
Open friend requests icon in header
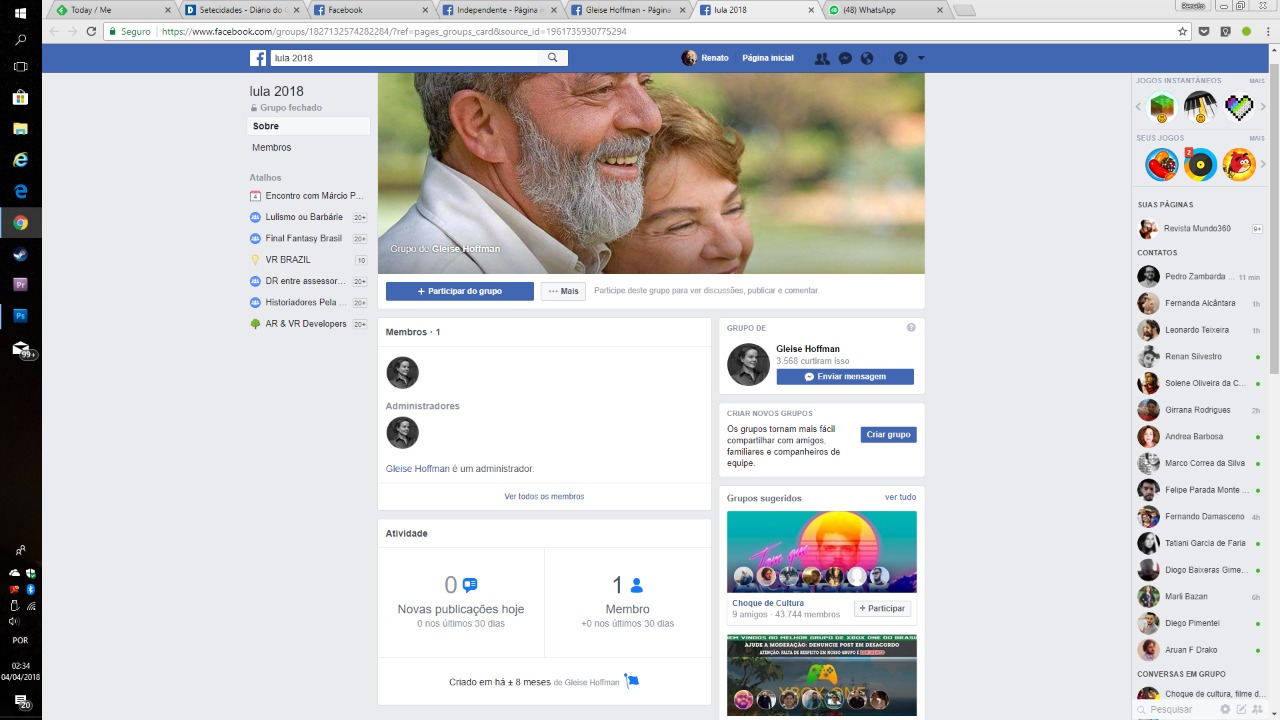click(x=822, y=58)
